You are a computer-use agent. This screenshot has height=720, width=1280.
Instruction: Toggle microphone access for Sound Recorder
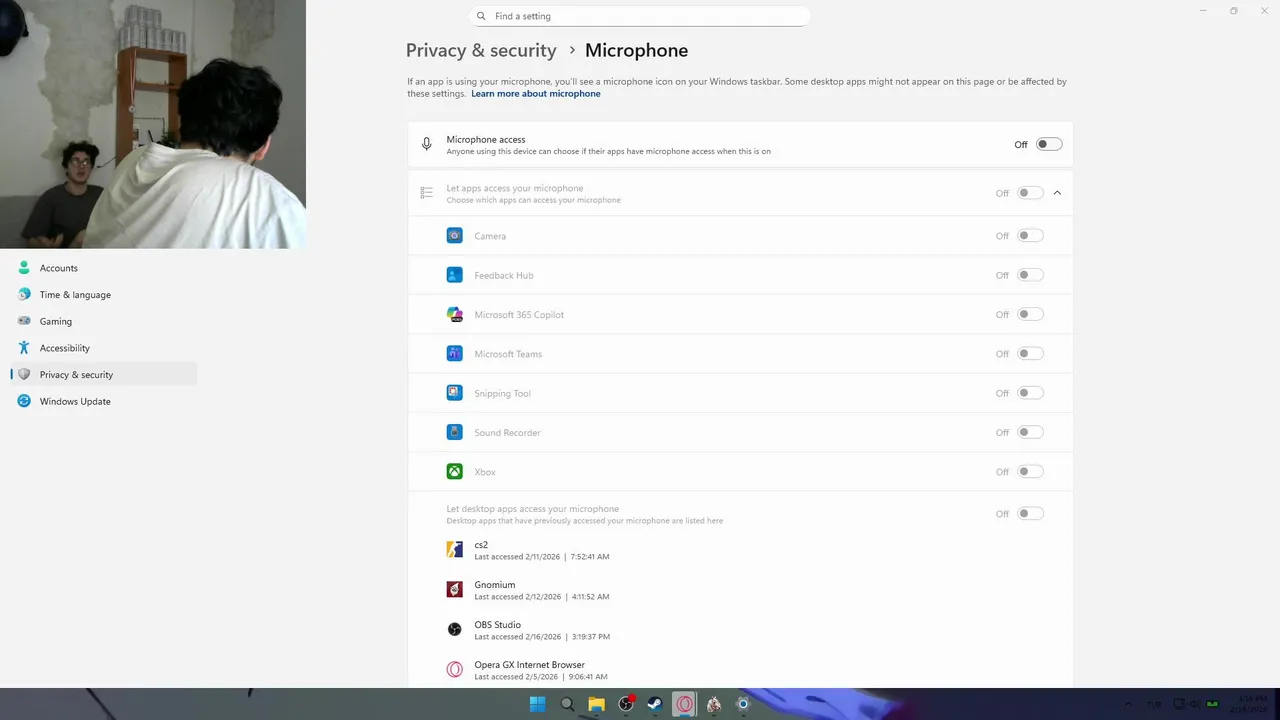[1030, 432]
